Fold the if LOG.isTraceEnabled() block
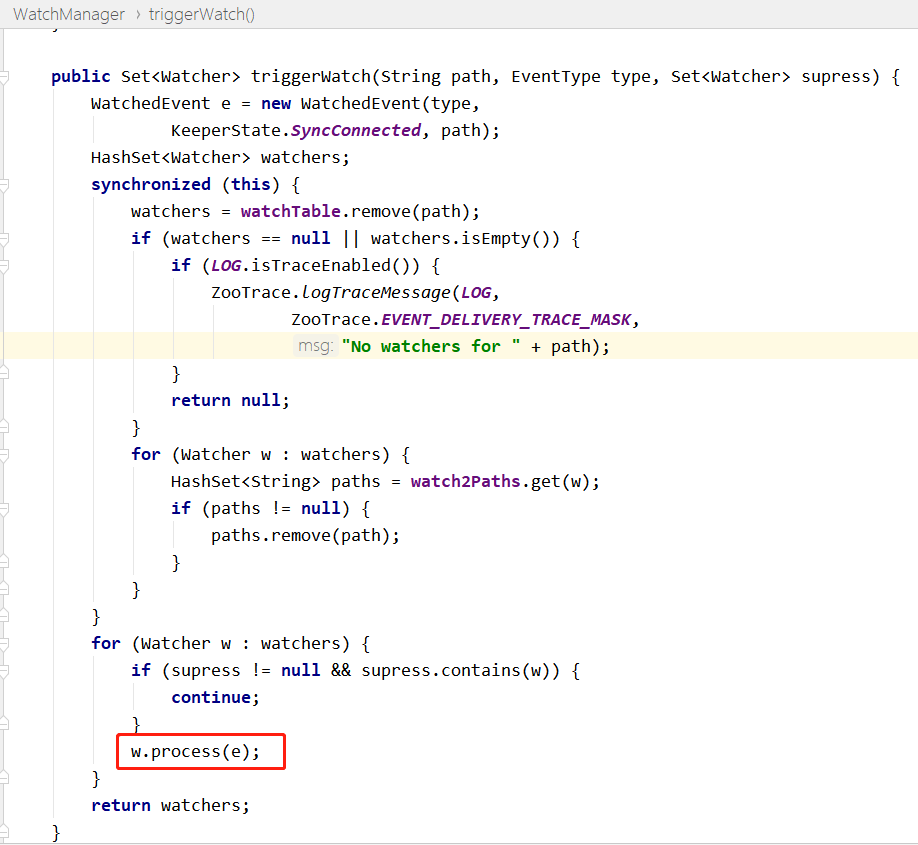Screen dimensions: 918x845 [5, 266]
